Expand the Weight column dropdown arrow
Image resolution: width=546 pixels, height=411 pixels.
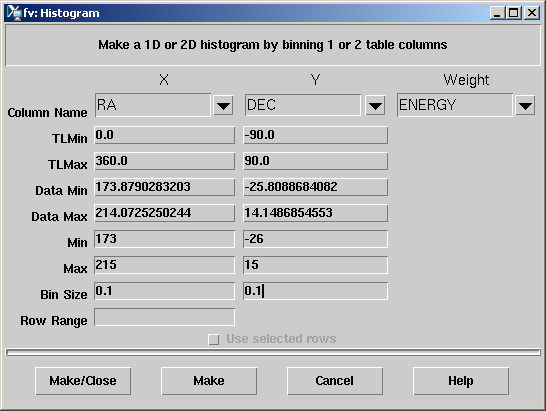point(525,106)
